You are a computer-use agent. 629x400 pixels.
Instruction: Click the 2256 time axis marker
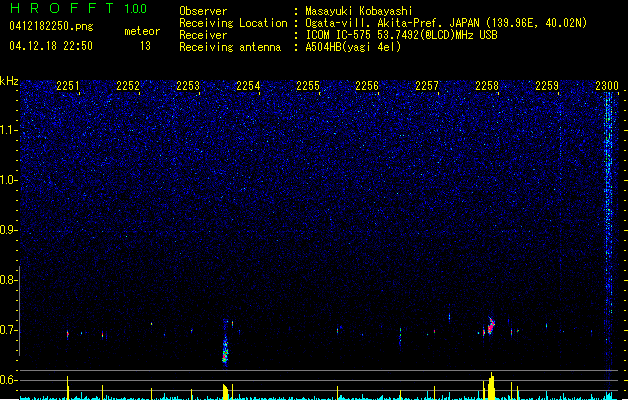(x=367, y=86)
